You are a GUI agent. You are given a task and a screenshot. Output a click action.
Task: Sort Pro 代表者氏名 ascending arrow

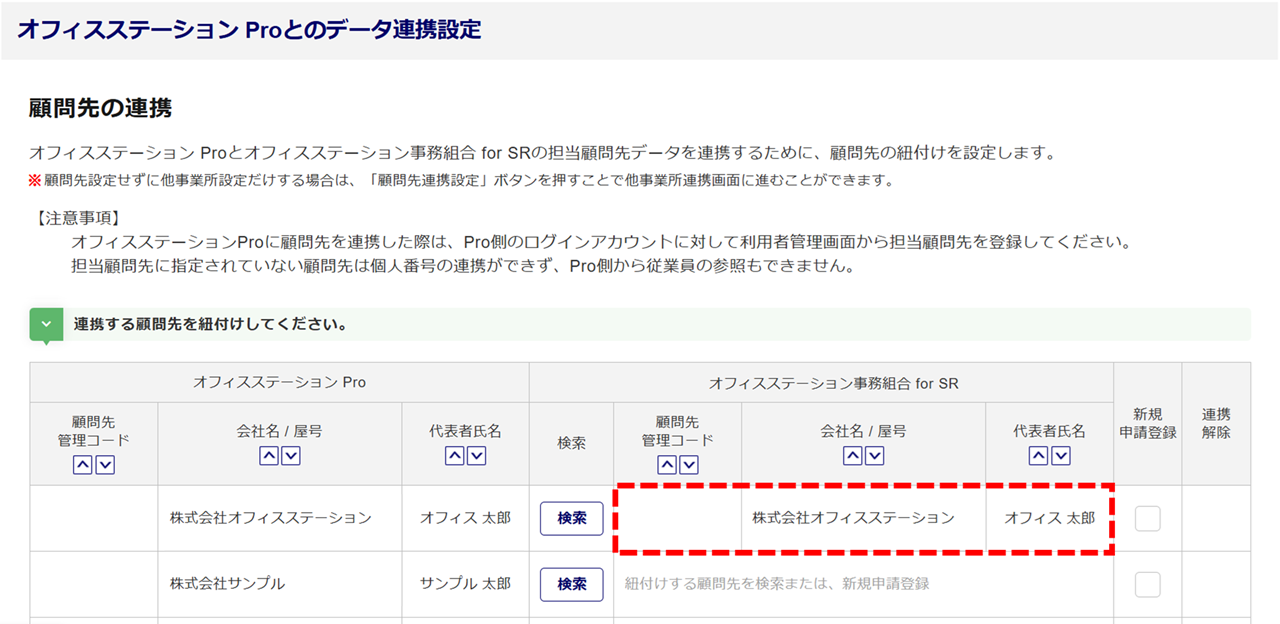pyautogui.click(x=454, y=456)
